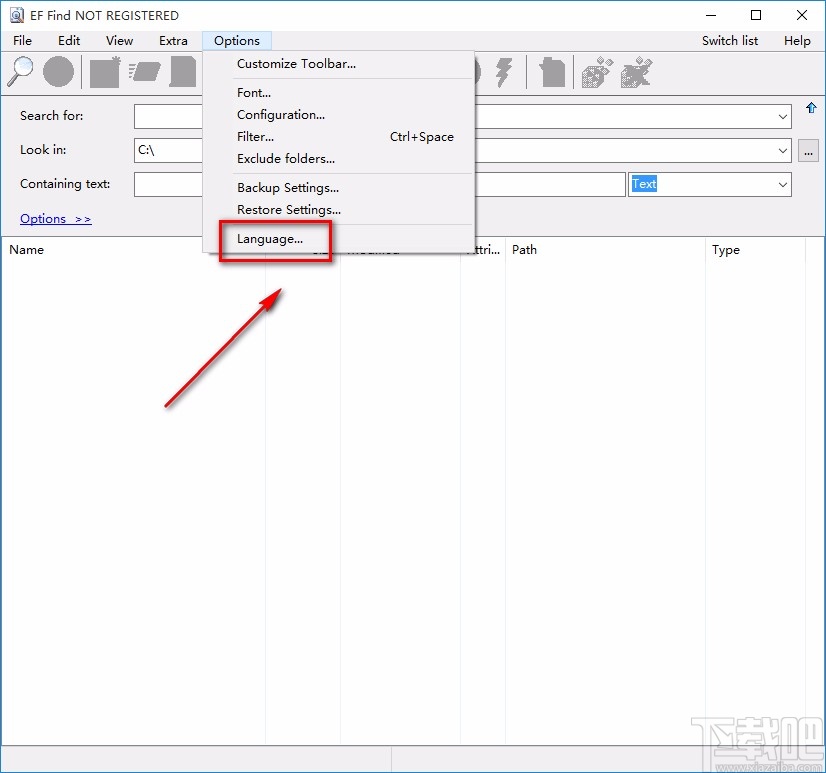Viewport: 826px width, 773px height.
Task: Click Switch list in menu bar
Action: coord(730,41)
